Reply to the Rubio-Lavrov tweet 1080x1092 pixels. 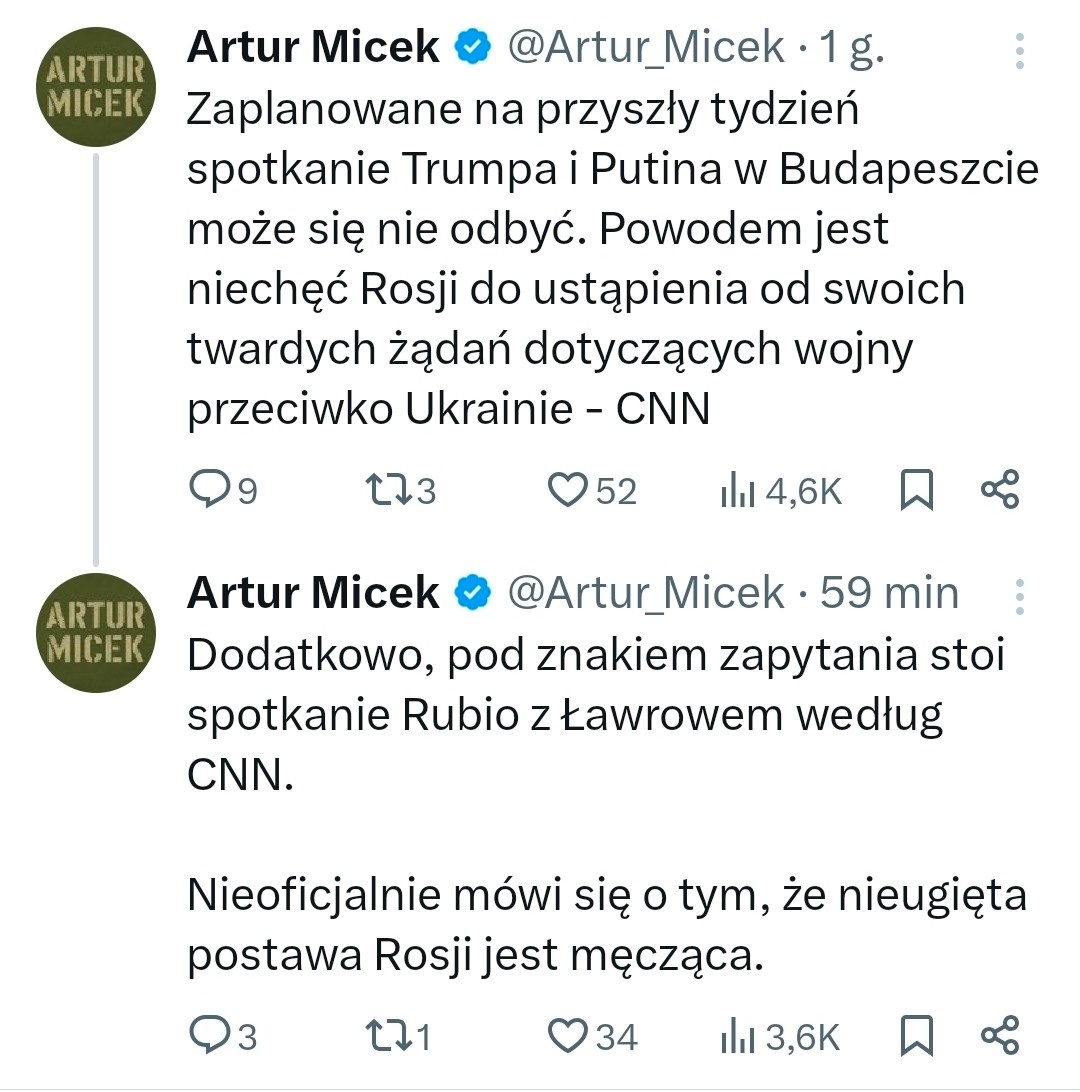click(210, 1036)
